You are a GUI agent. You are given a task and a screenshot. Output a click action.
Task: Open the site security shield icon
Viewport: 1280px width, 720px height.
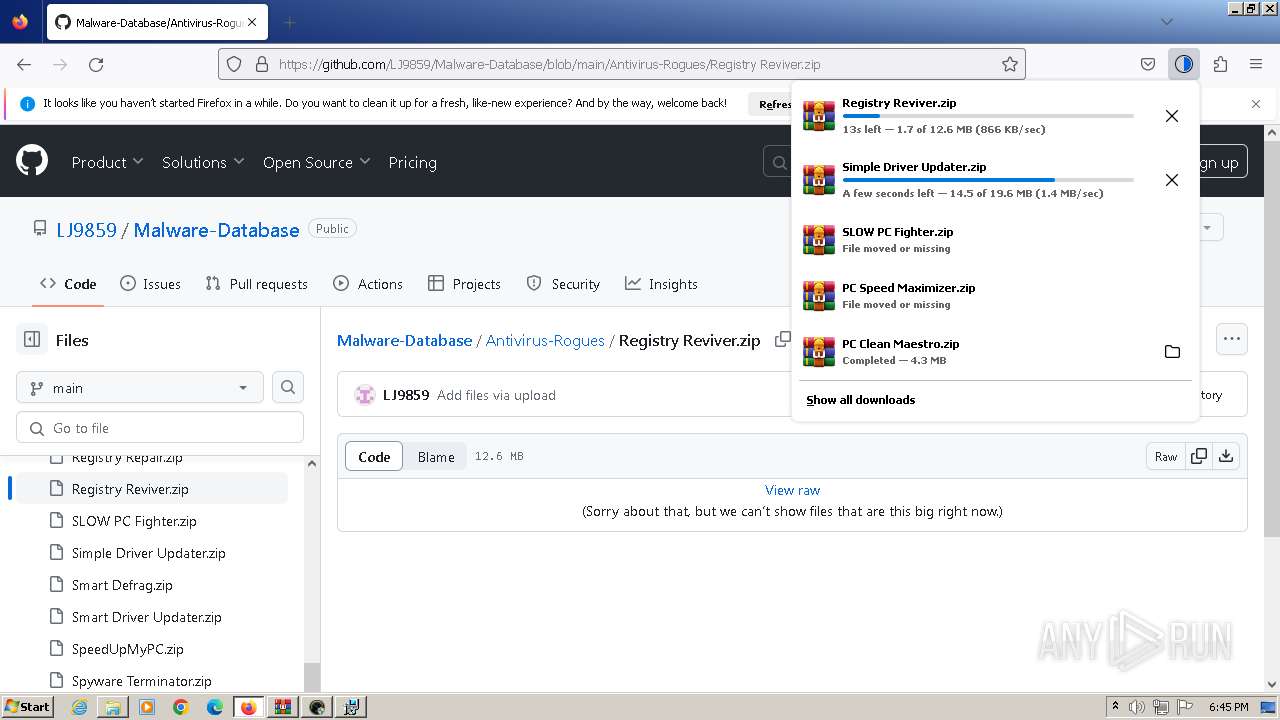pyautogui.click(x=234, y=64)
